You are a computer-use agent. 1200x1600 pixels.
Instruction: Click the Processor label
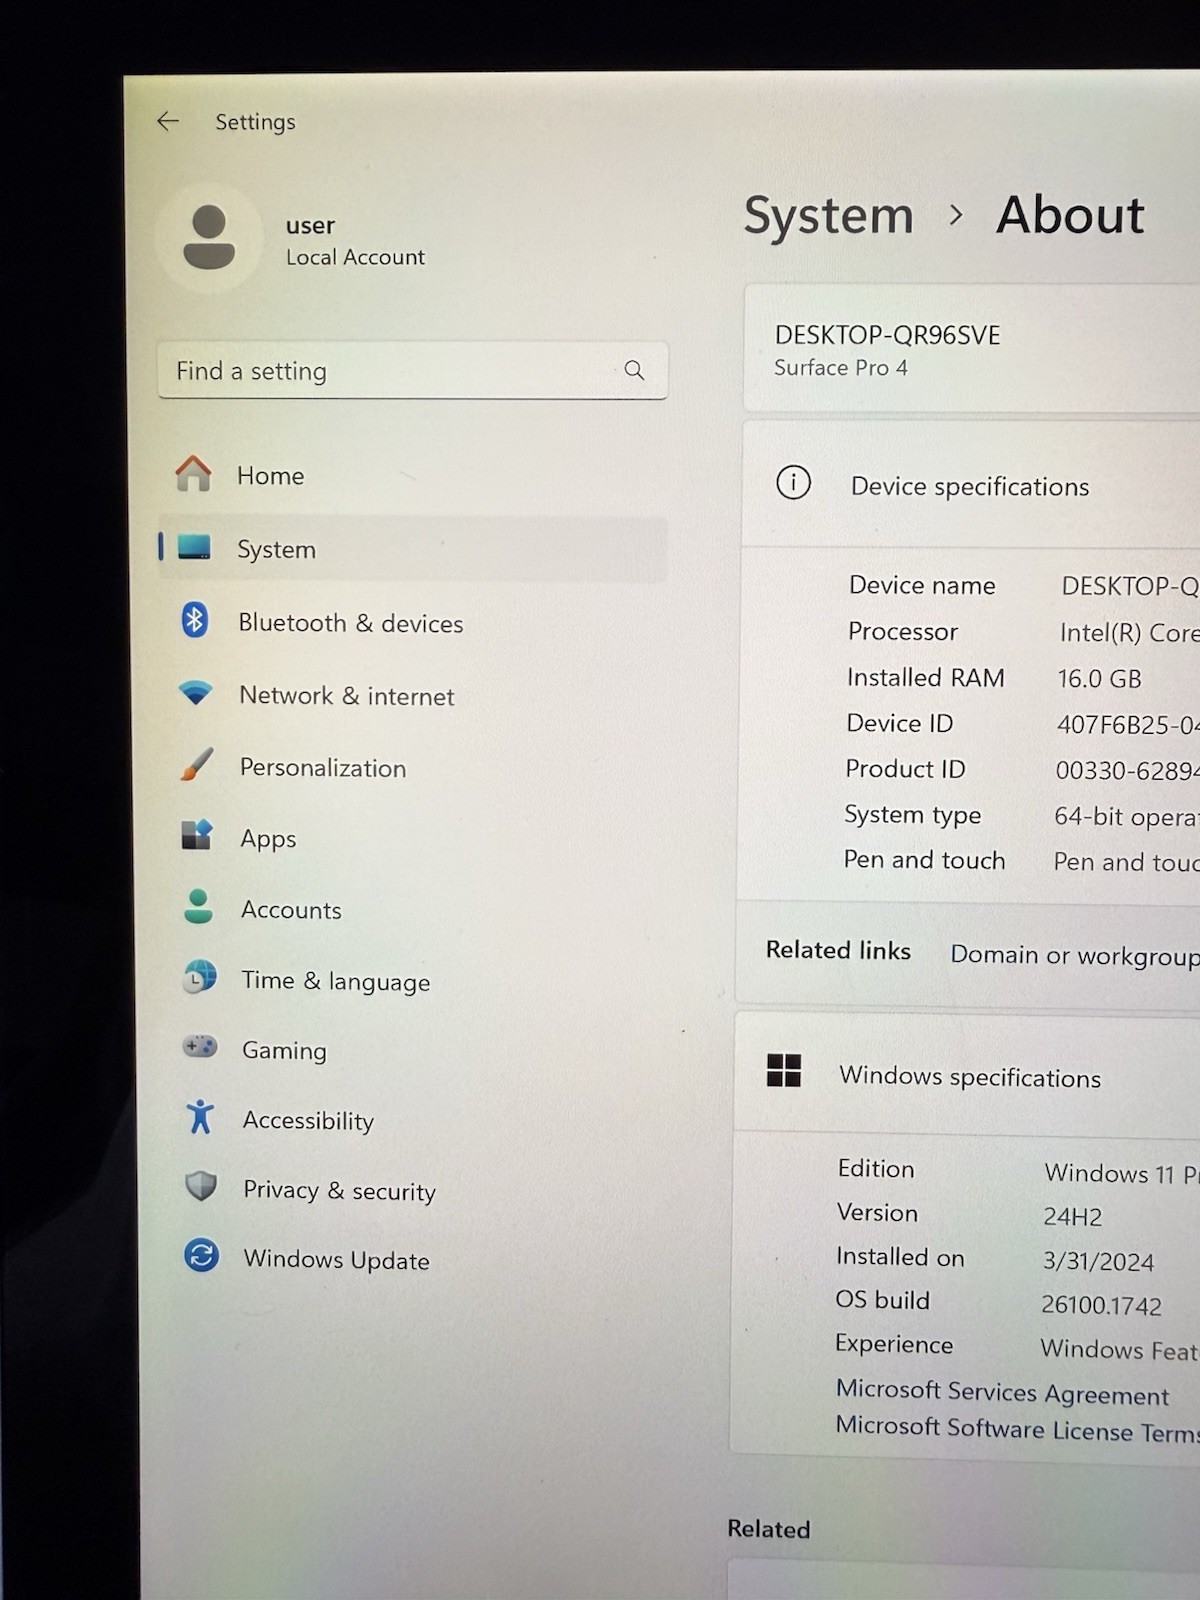tap(902, 631)
